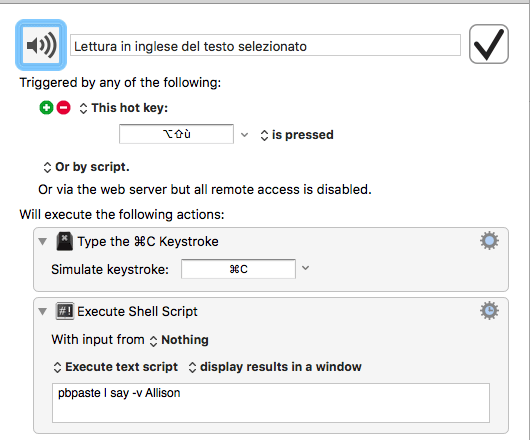Open gear menu for Type Keystroke action

tap(489, 241)
